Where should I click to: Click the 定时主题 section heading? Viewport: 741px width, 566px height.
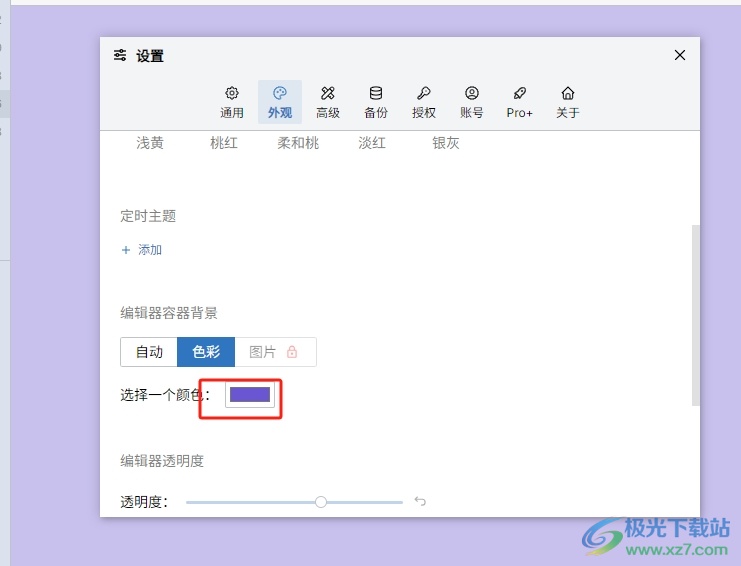coord(148,216)
